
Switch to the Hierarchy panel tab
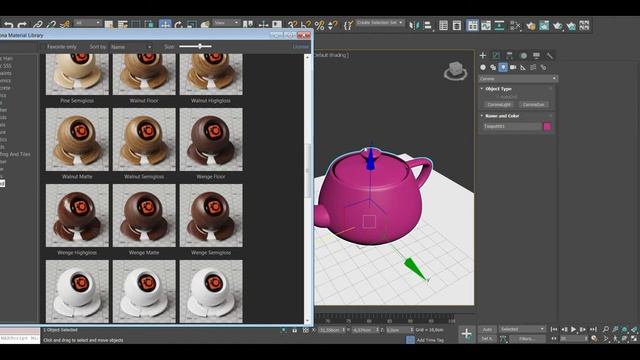point(509,55)
